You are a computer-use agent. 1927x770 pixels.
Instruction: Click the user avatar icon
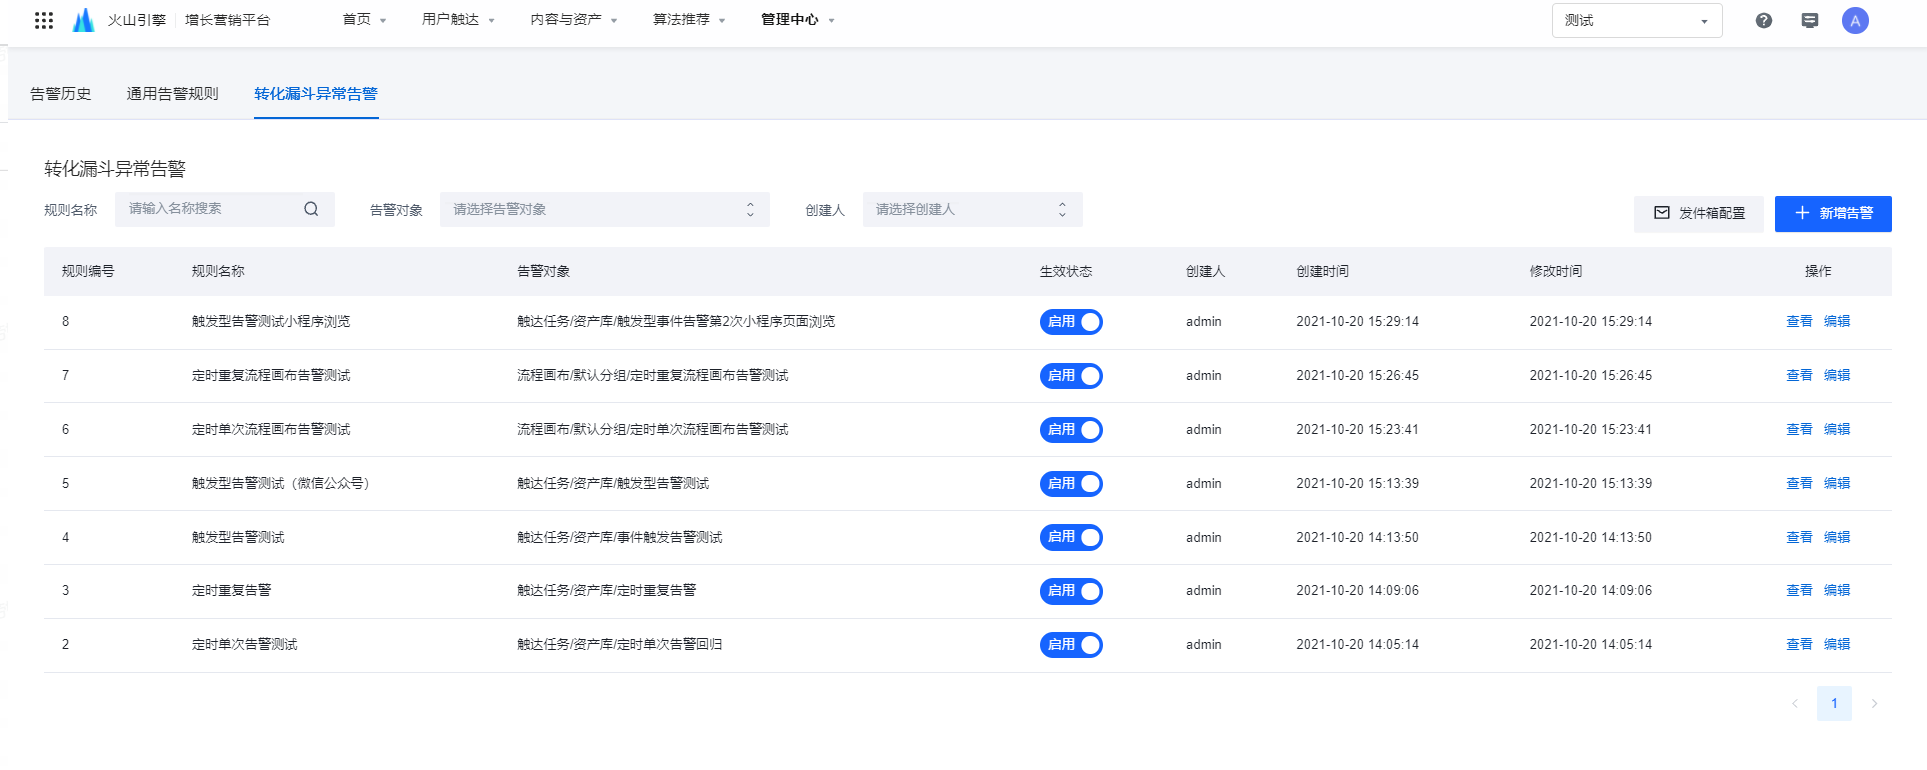1855,20
